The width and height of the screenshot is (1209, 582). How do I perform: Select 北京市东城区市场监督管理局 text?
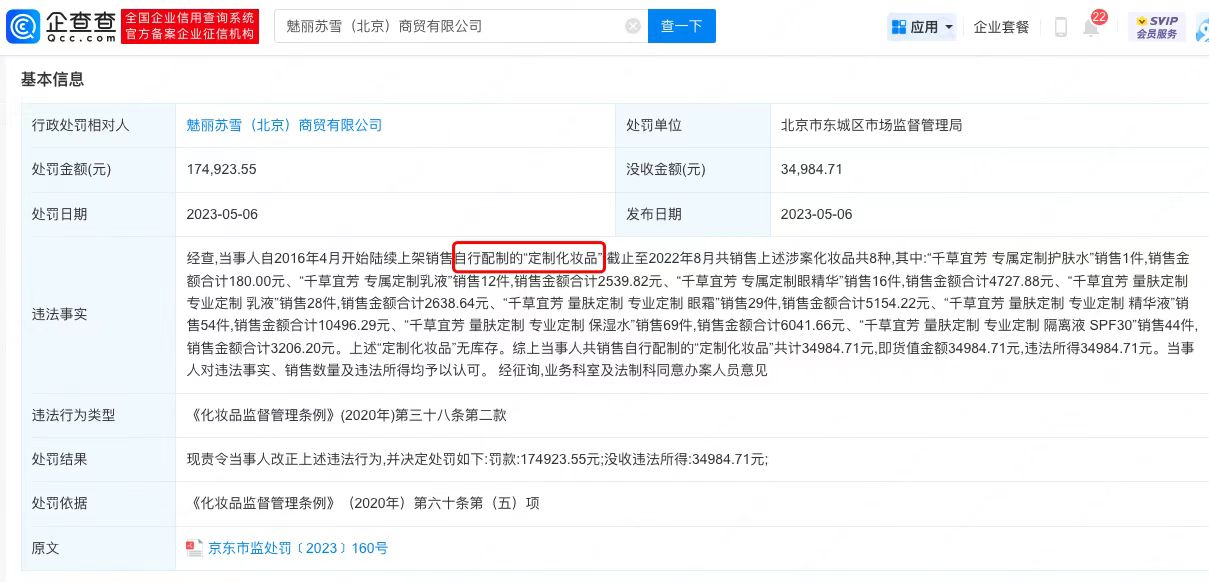coord(871,126)
